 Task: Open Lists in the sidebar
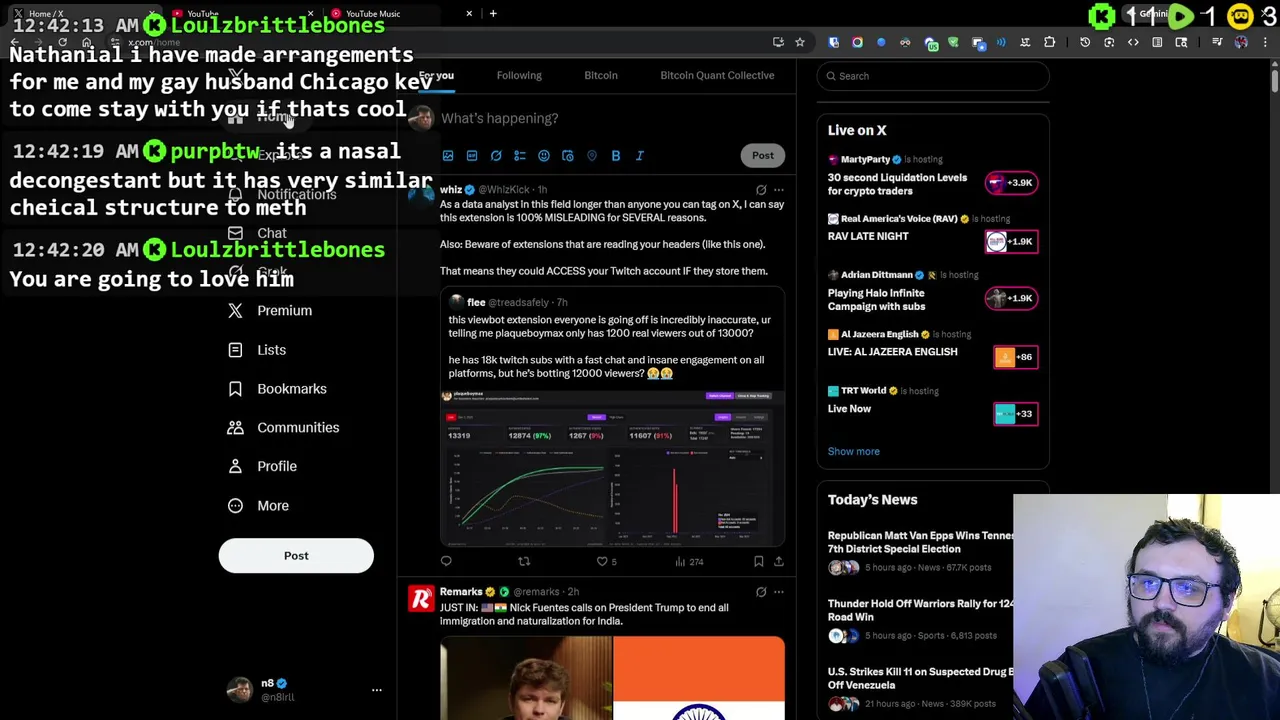[x=257, y=350]
